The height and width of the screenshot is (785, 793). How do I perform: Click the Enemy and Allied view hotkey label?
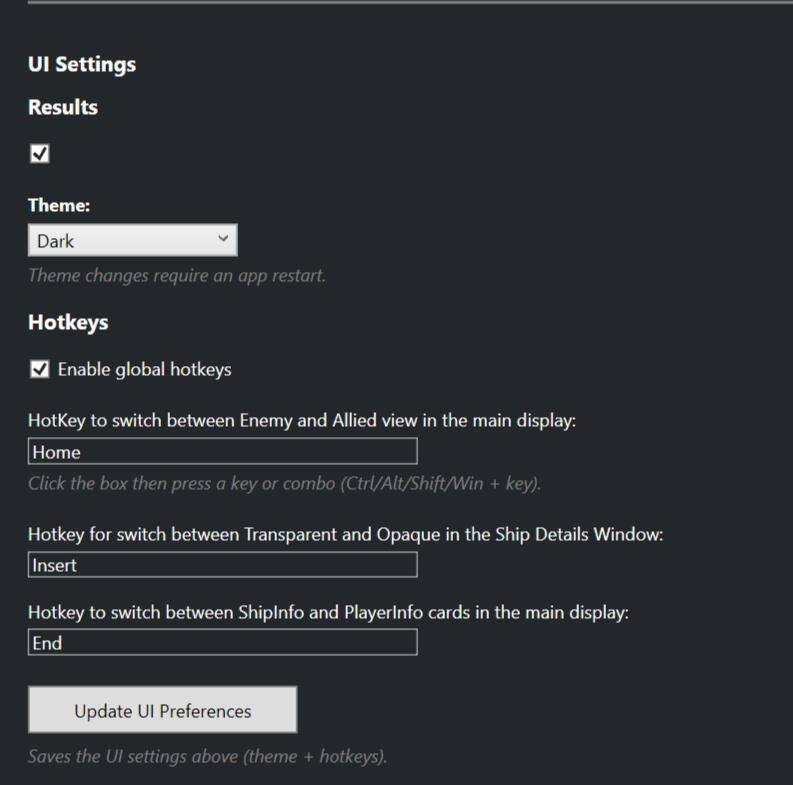302,420
